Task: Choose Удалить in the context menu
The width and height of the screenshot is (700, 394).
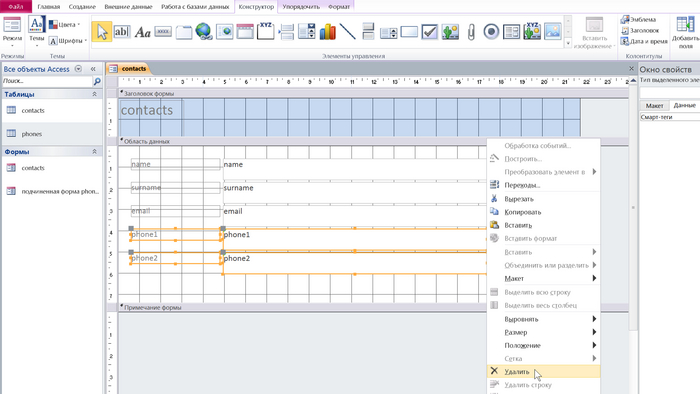Action: (x=543, y=371)
